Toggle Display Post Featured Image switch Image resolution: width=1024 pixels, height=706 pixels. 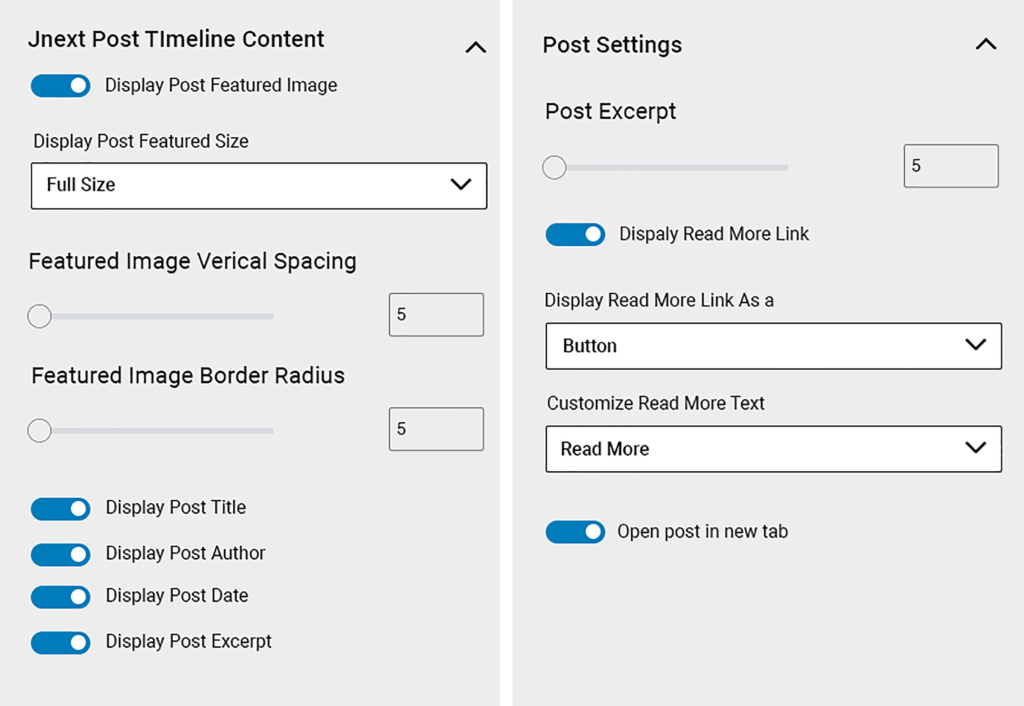tap(61, 86)
